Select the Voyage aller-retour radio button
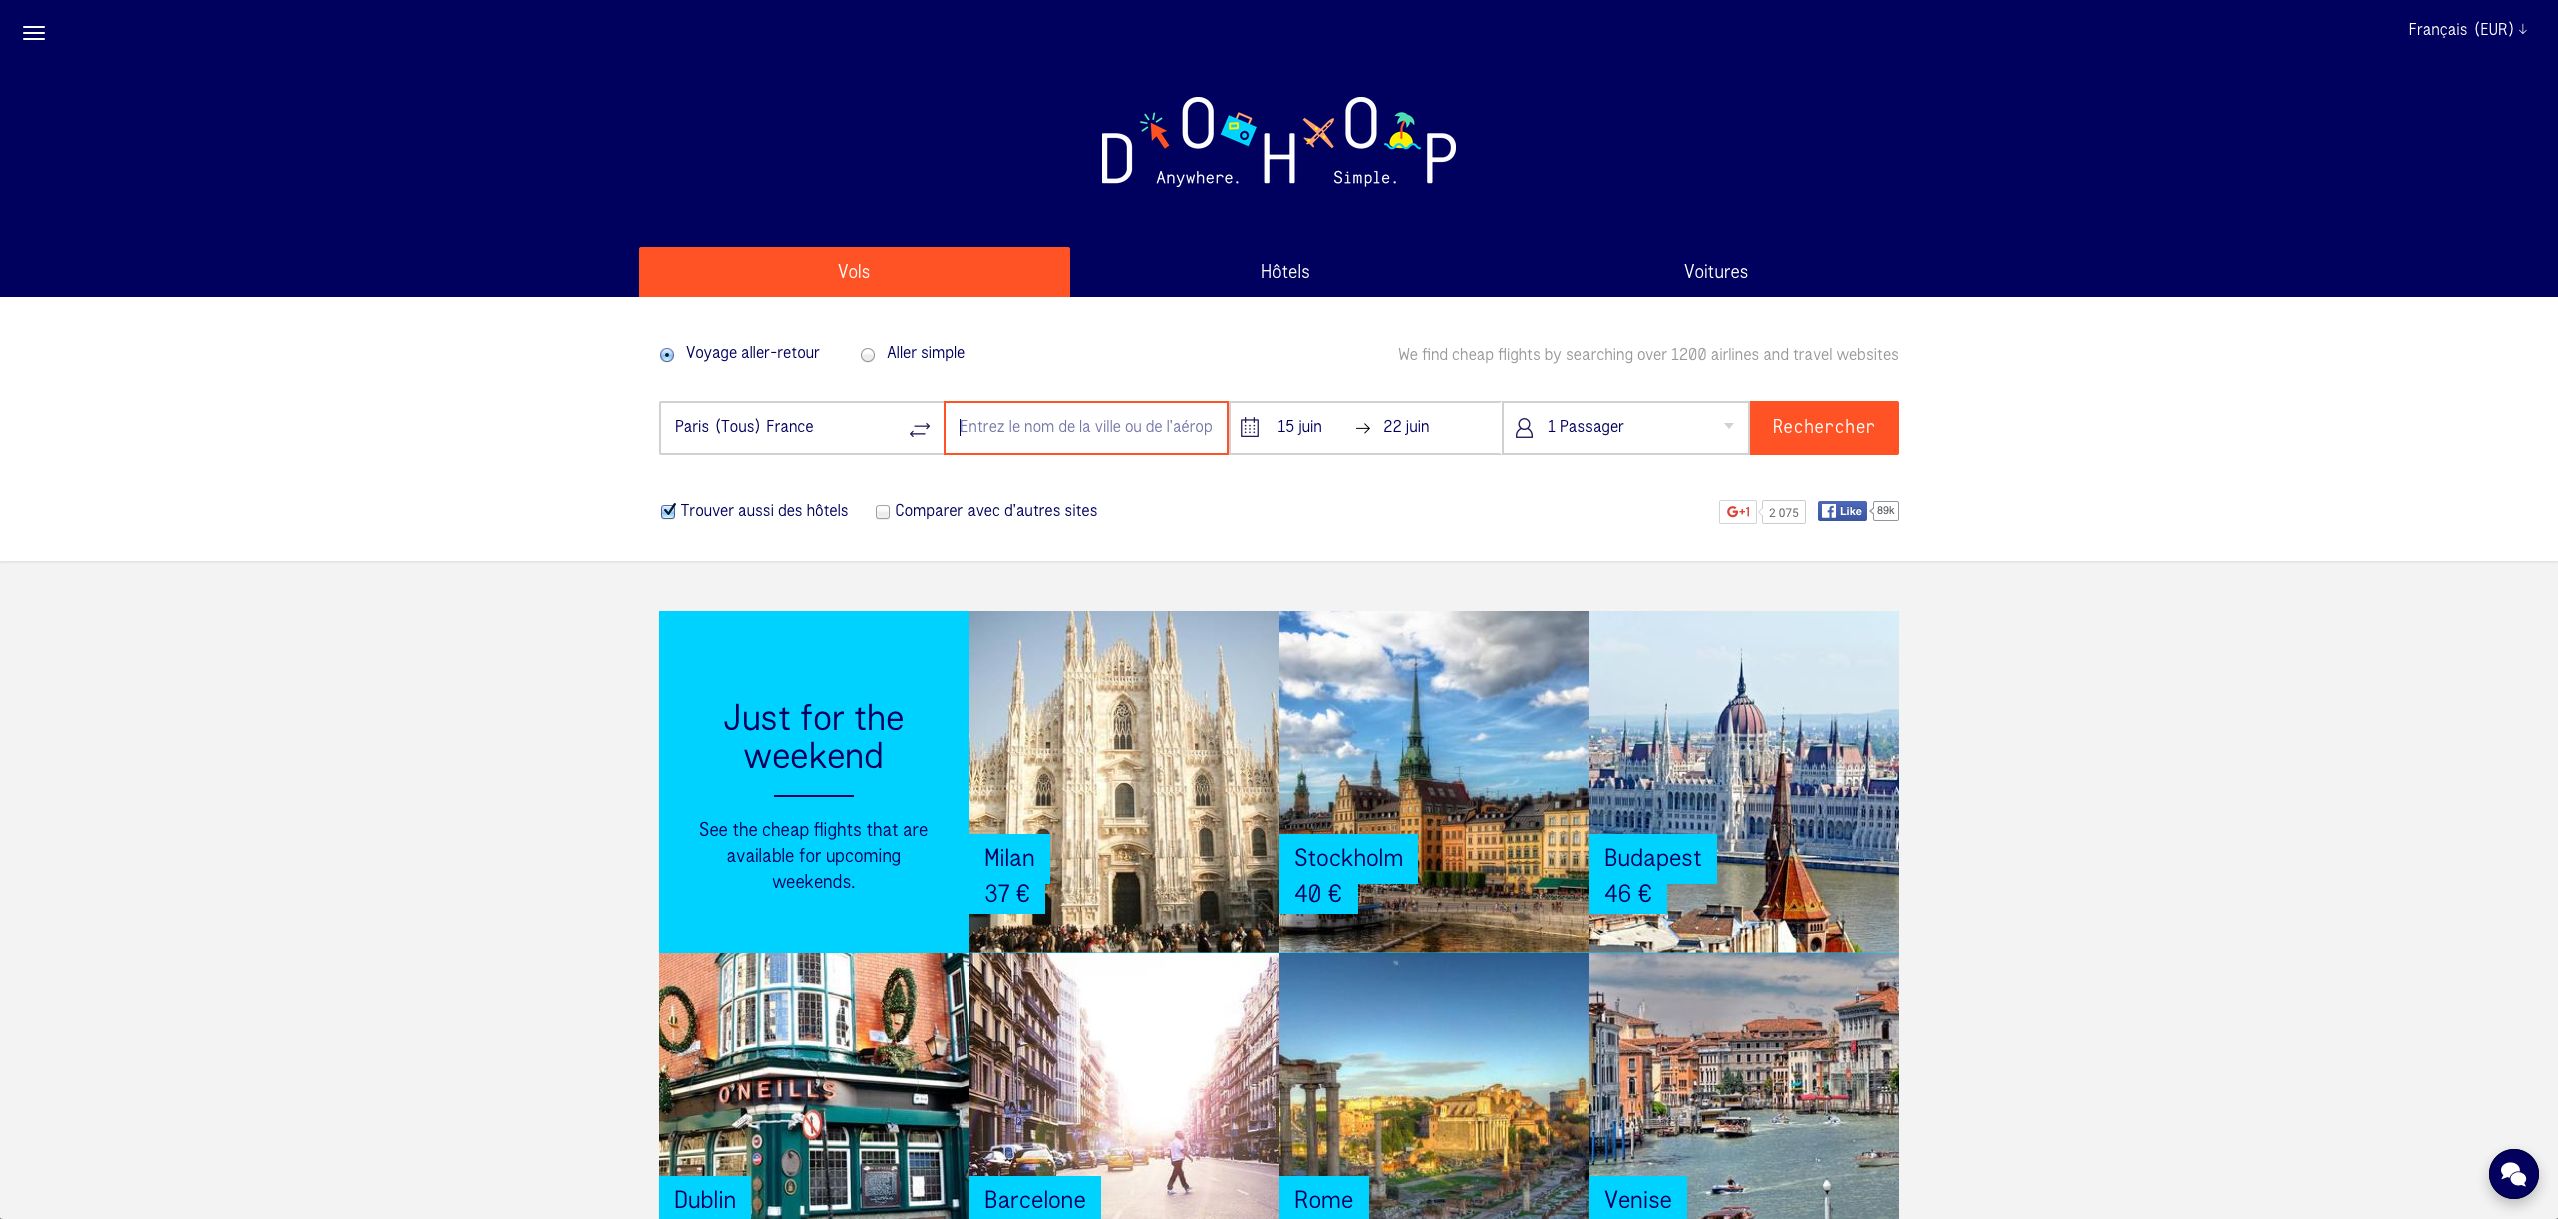Image resolution: width=2558 pixels, height=1219 pixels. tap(667, 355)
